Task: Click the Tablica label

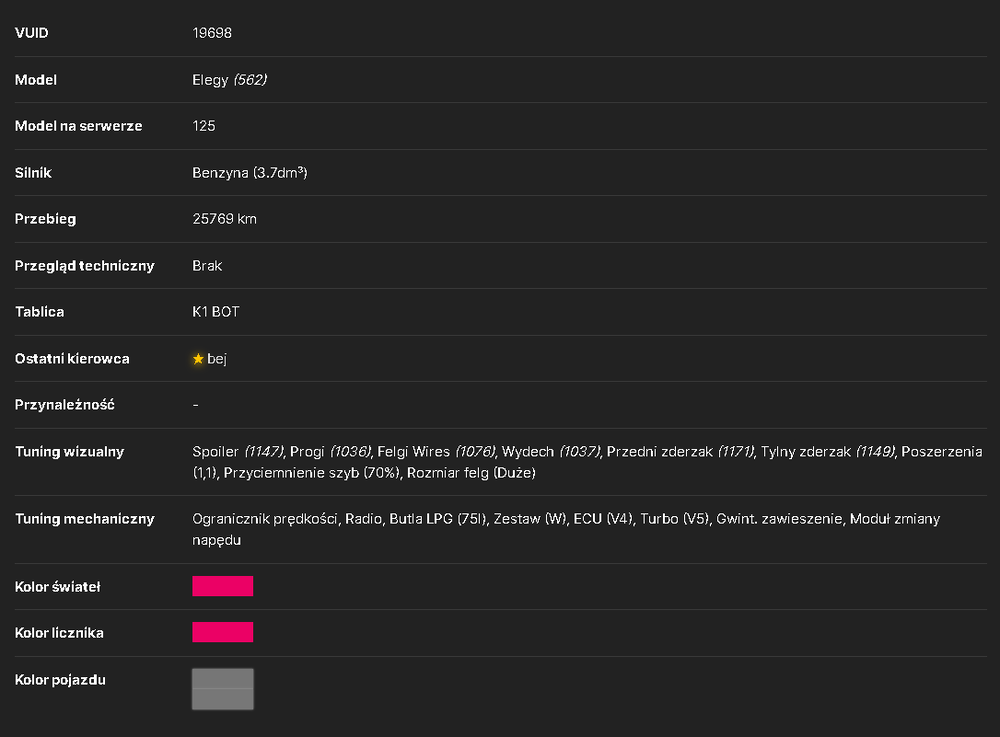Action: [40, 312]
